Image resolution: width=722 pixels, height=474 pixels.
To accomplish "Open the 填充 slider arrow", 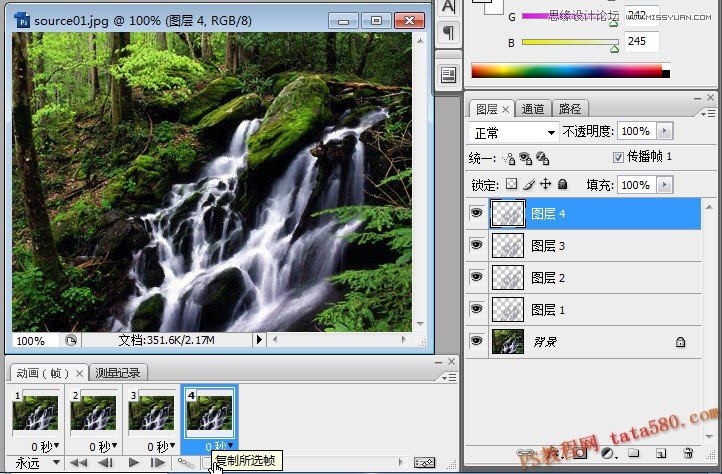I will point(664,185).
